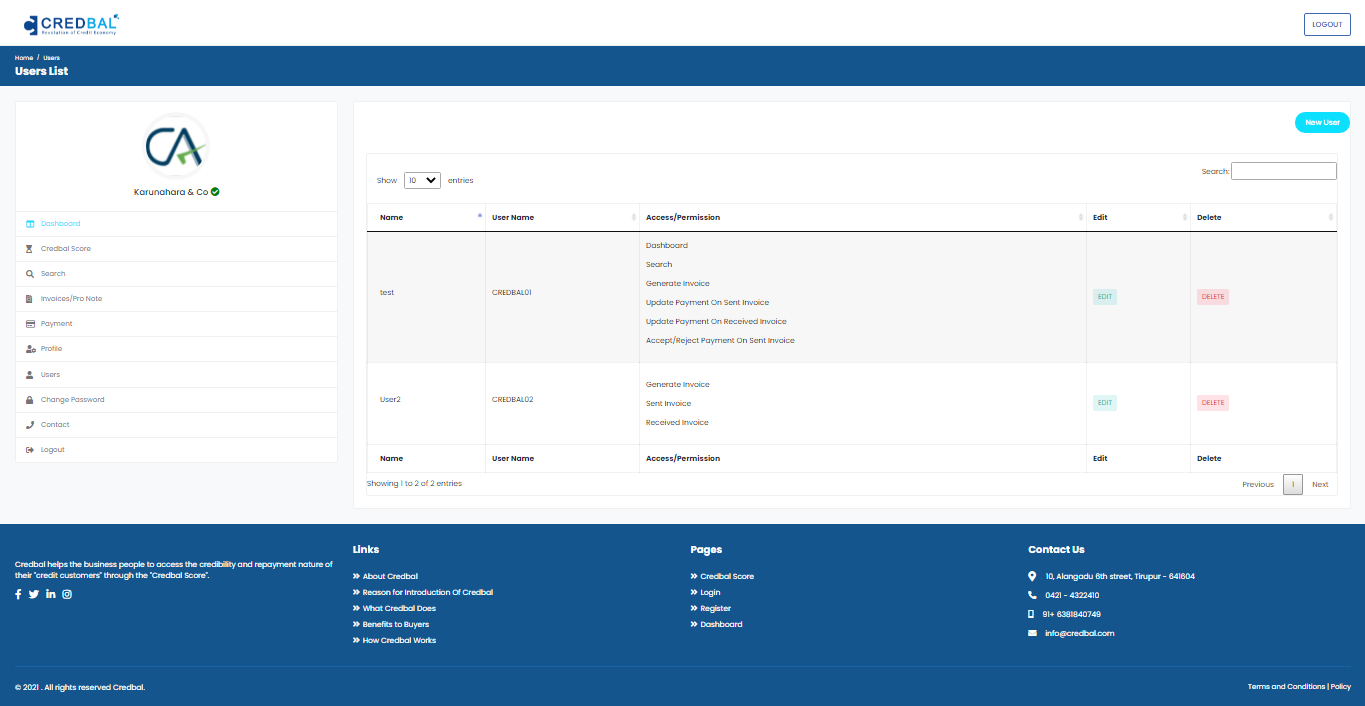1365x706 pixels.
Task: Open the Show entries count dropdown
Action: [422, 180]
